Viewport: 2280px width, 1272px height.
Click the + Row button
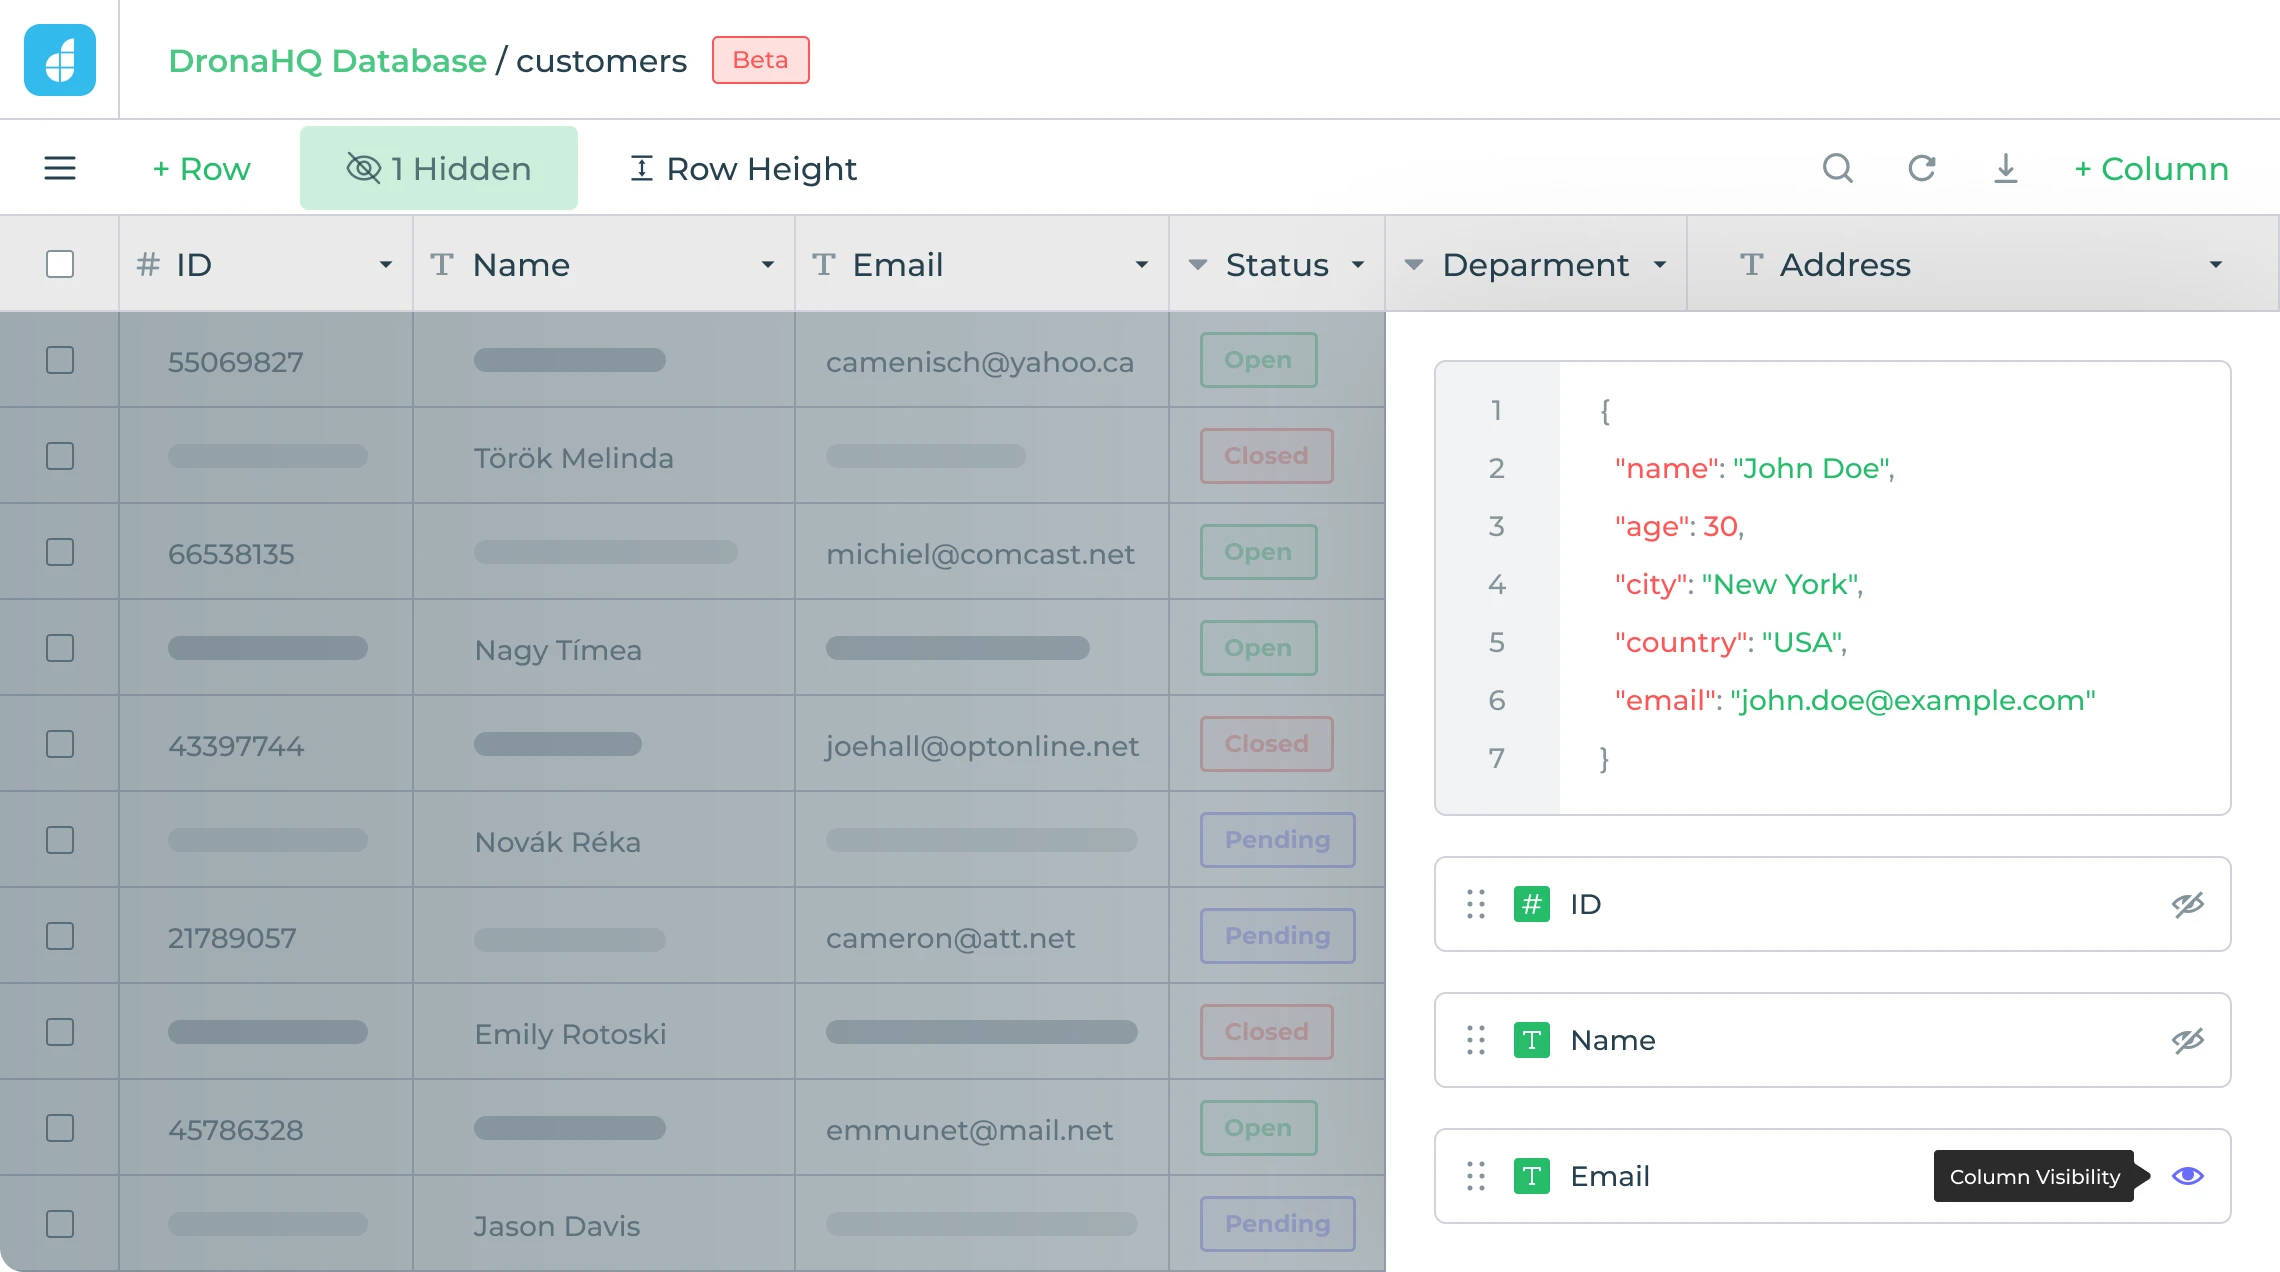[201, 168]
